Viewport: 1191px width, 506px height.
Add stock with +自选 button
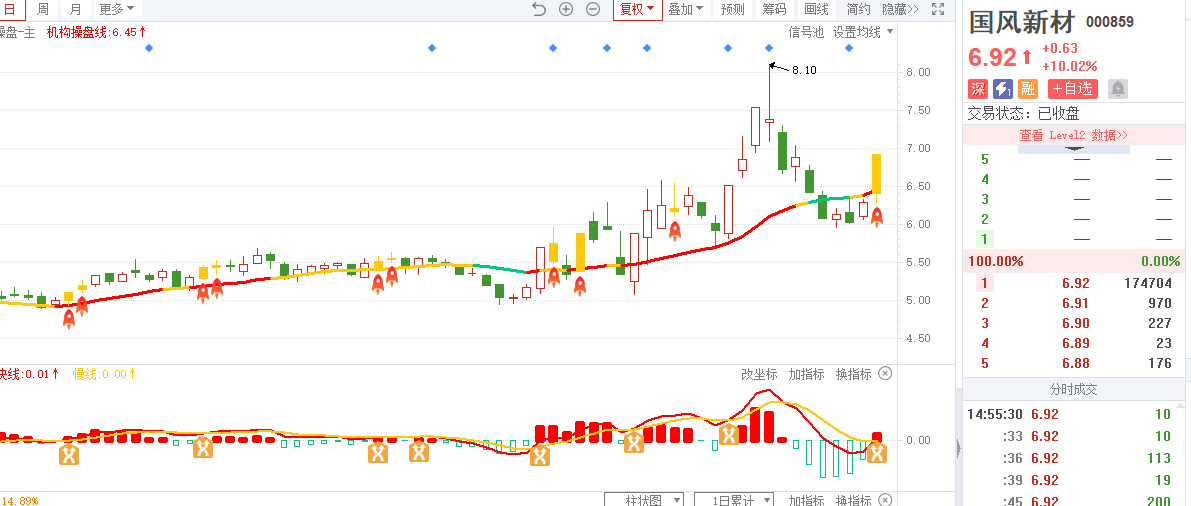coord(1073,89)
